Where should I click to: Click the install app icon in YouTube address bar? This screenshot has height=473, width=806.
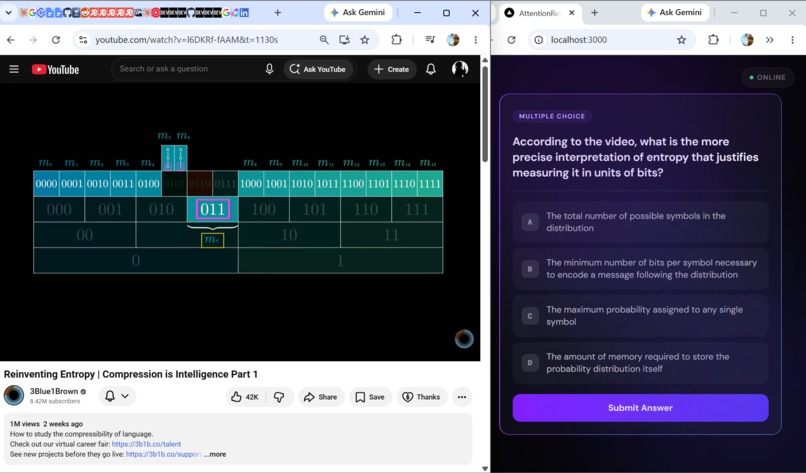[344, 40]
